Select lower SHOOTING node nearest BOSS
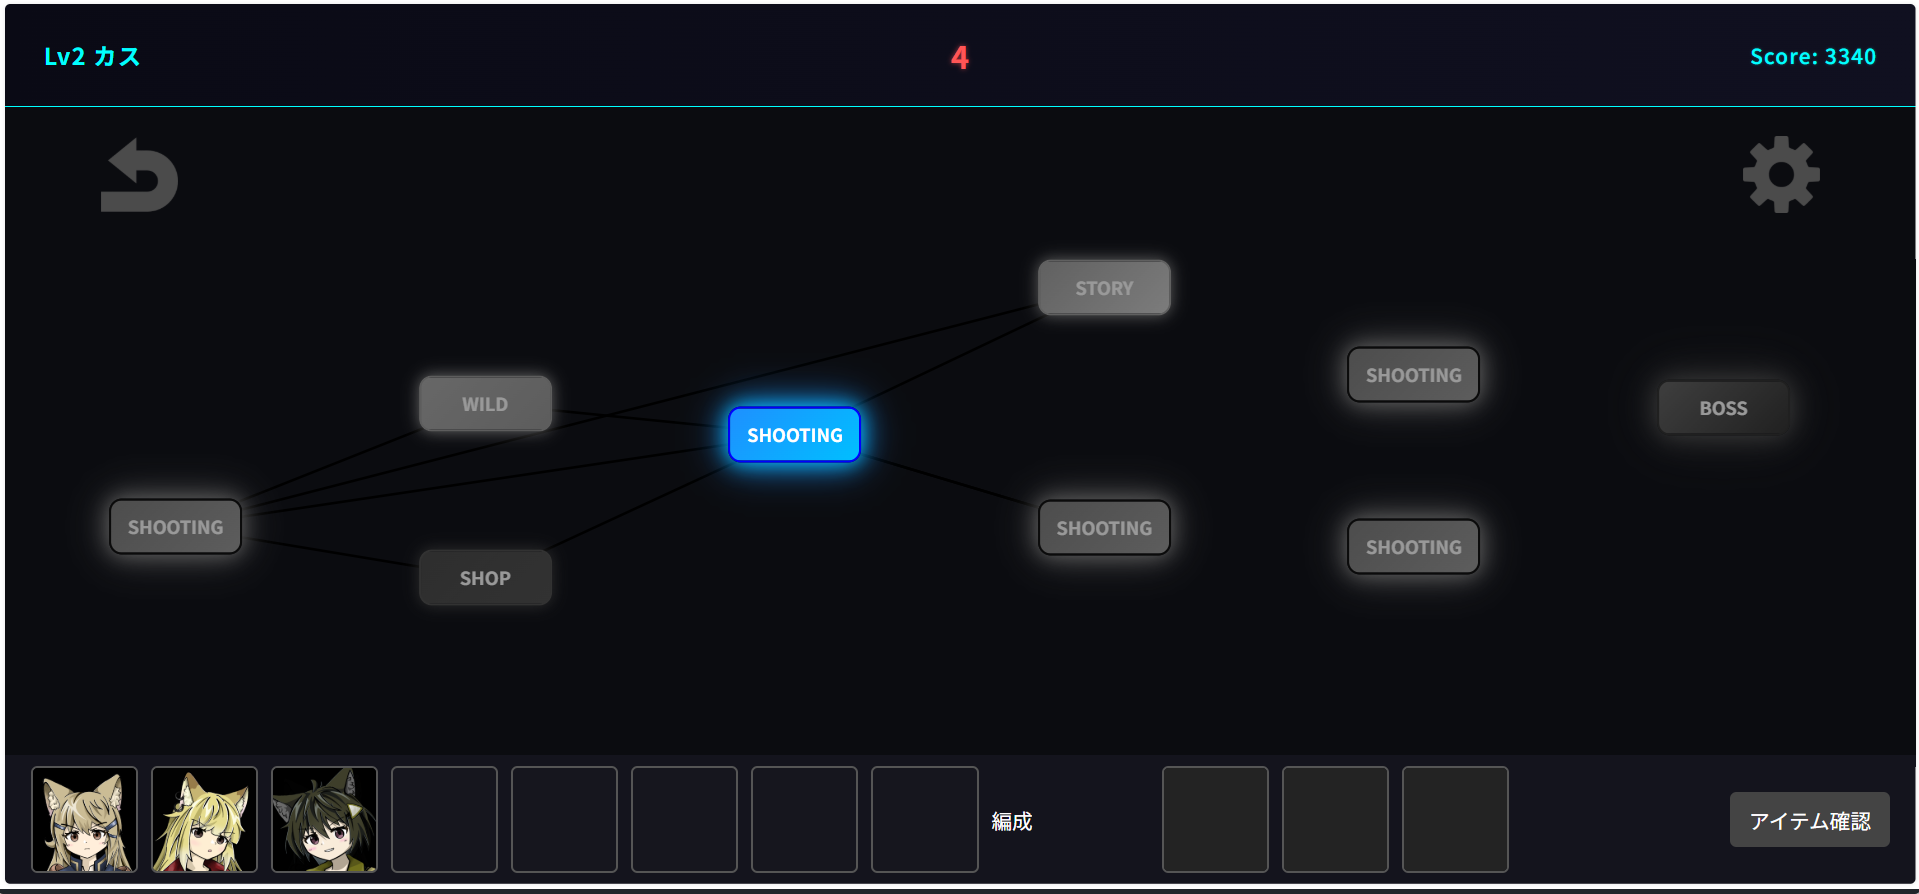 coord(1413,547)
